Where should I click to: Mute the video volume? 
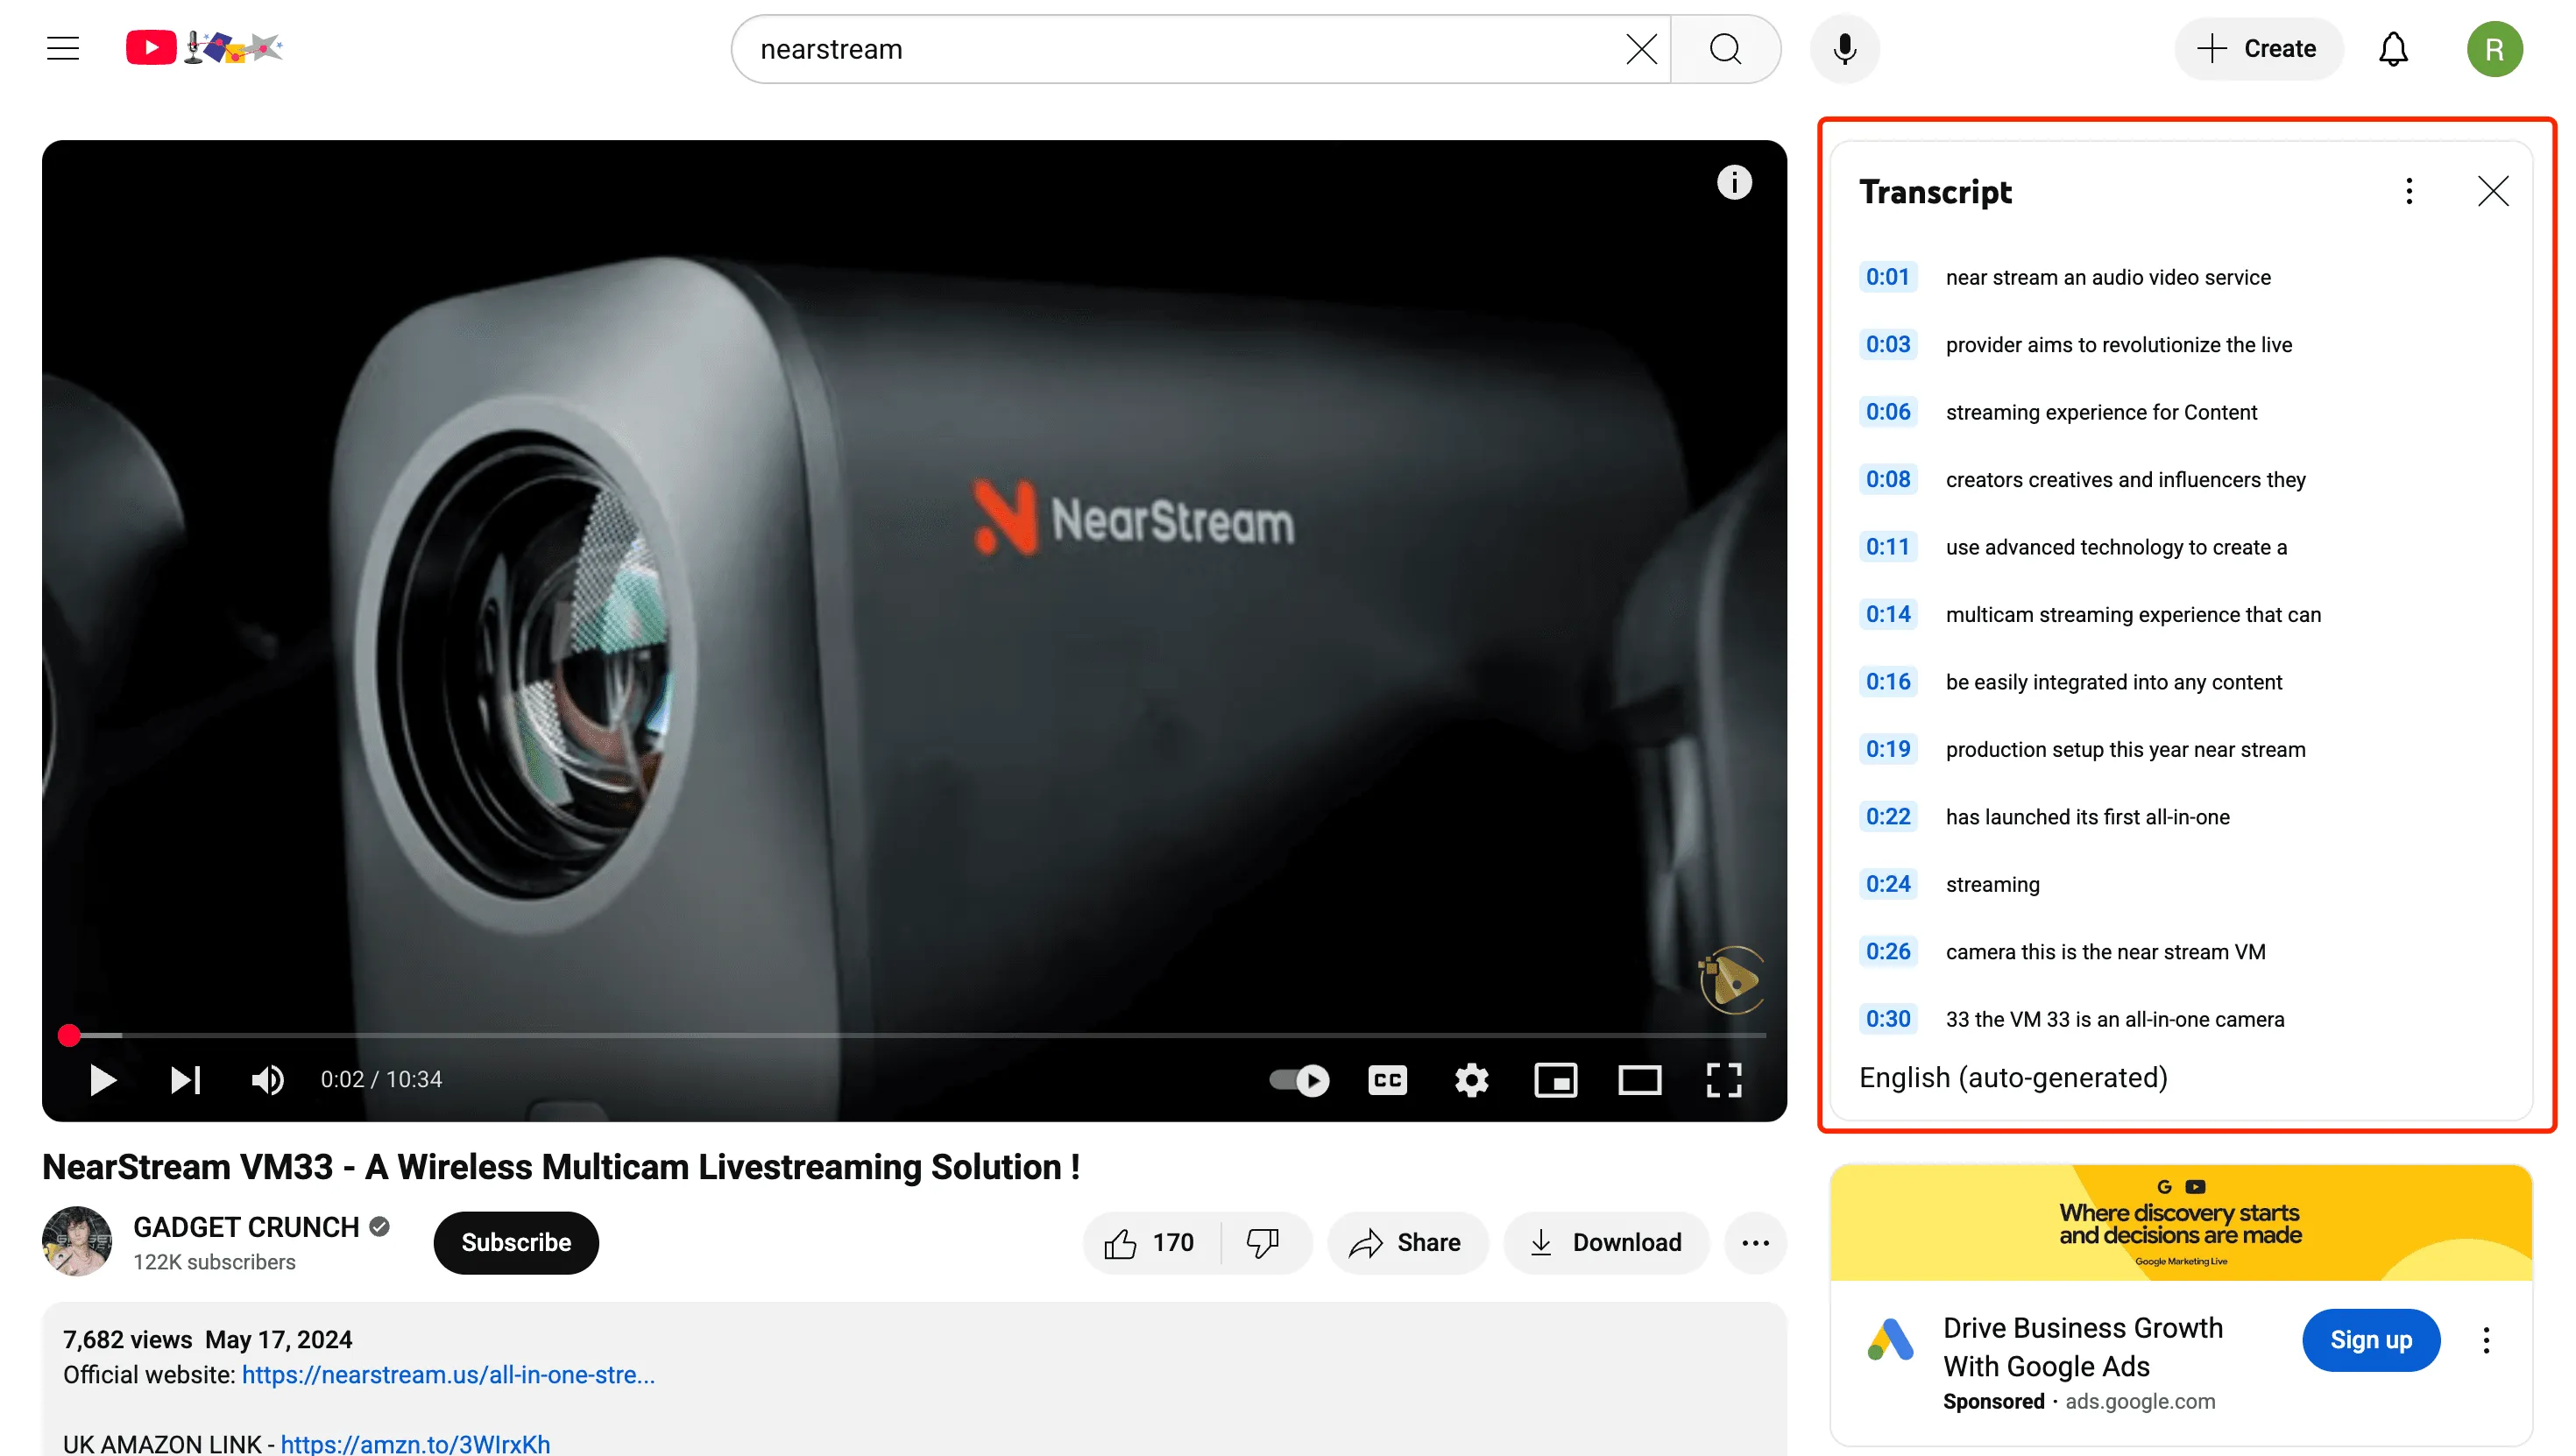267,1080
